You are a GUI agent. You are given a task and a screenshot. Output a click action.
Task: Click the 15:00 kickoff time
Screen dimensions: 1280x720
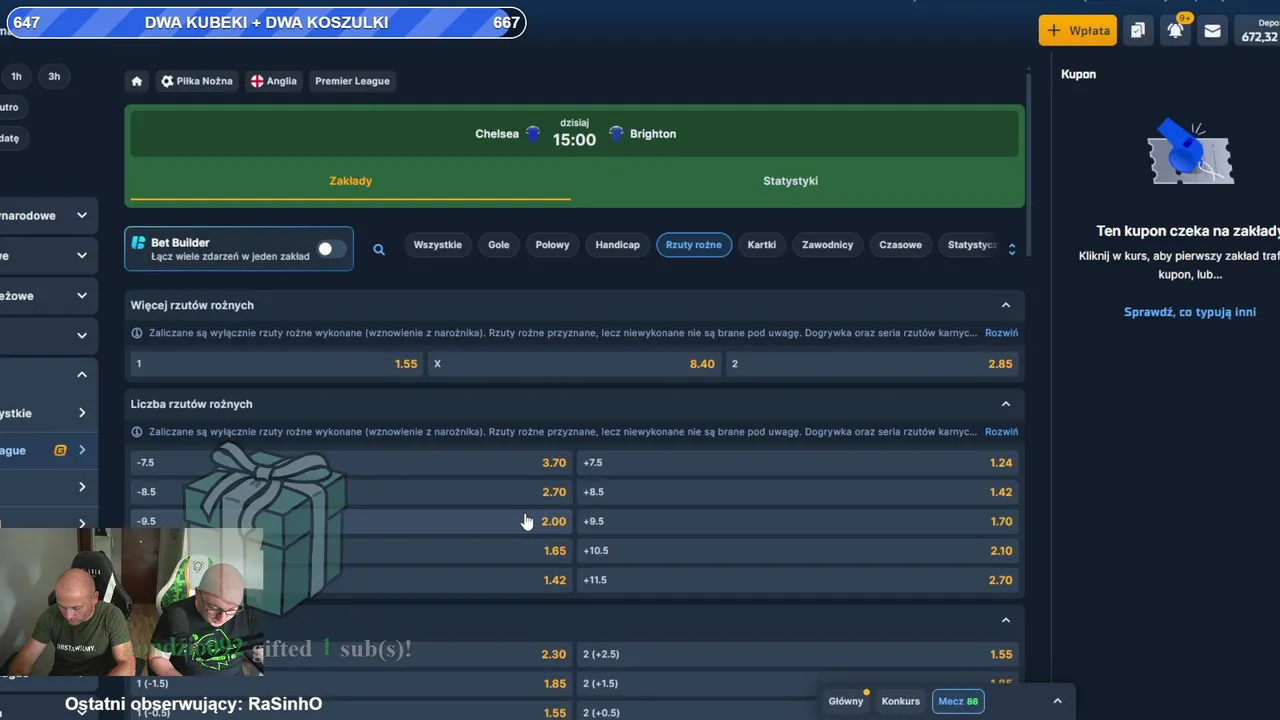tap(574, 140)
